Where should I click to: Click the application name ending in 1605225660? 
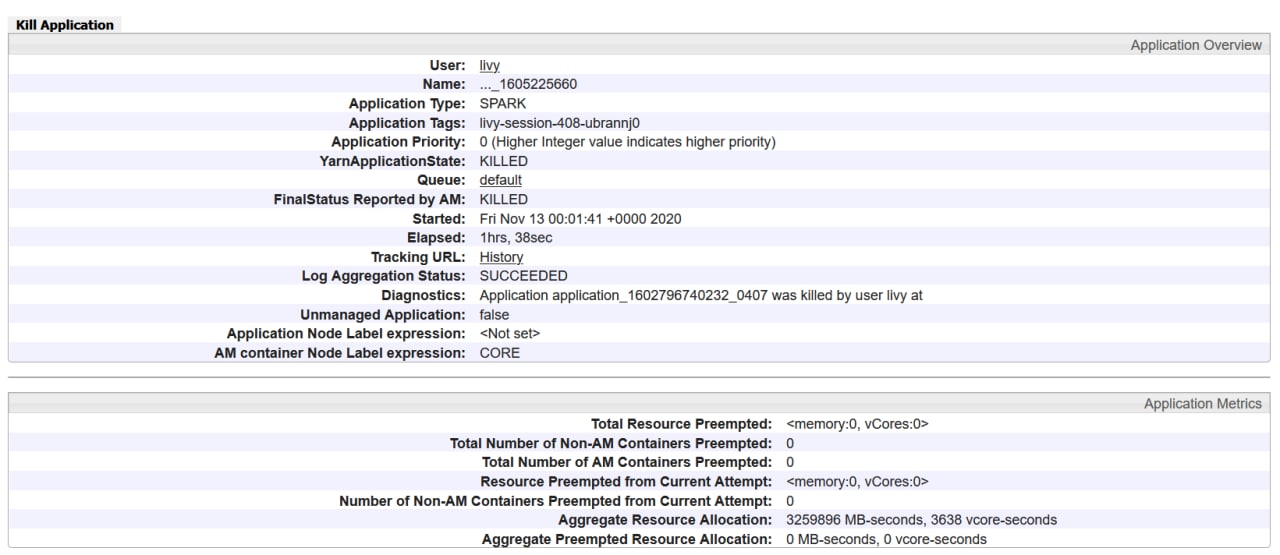[528, 85]
